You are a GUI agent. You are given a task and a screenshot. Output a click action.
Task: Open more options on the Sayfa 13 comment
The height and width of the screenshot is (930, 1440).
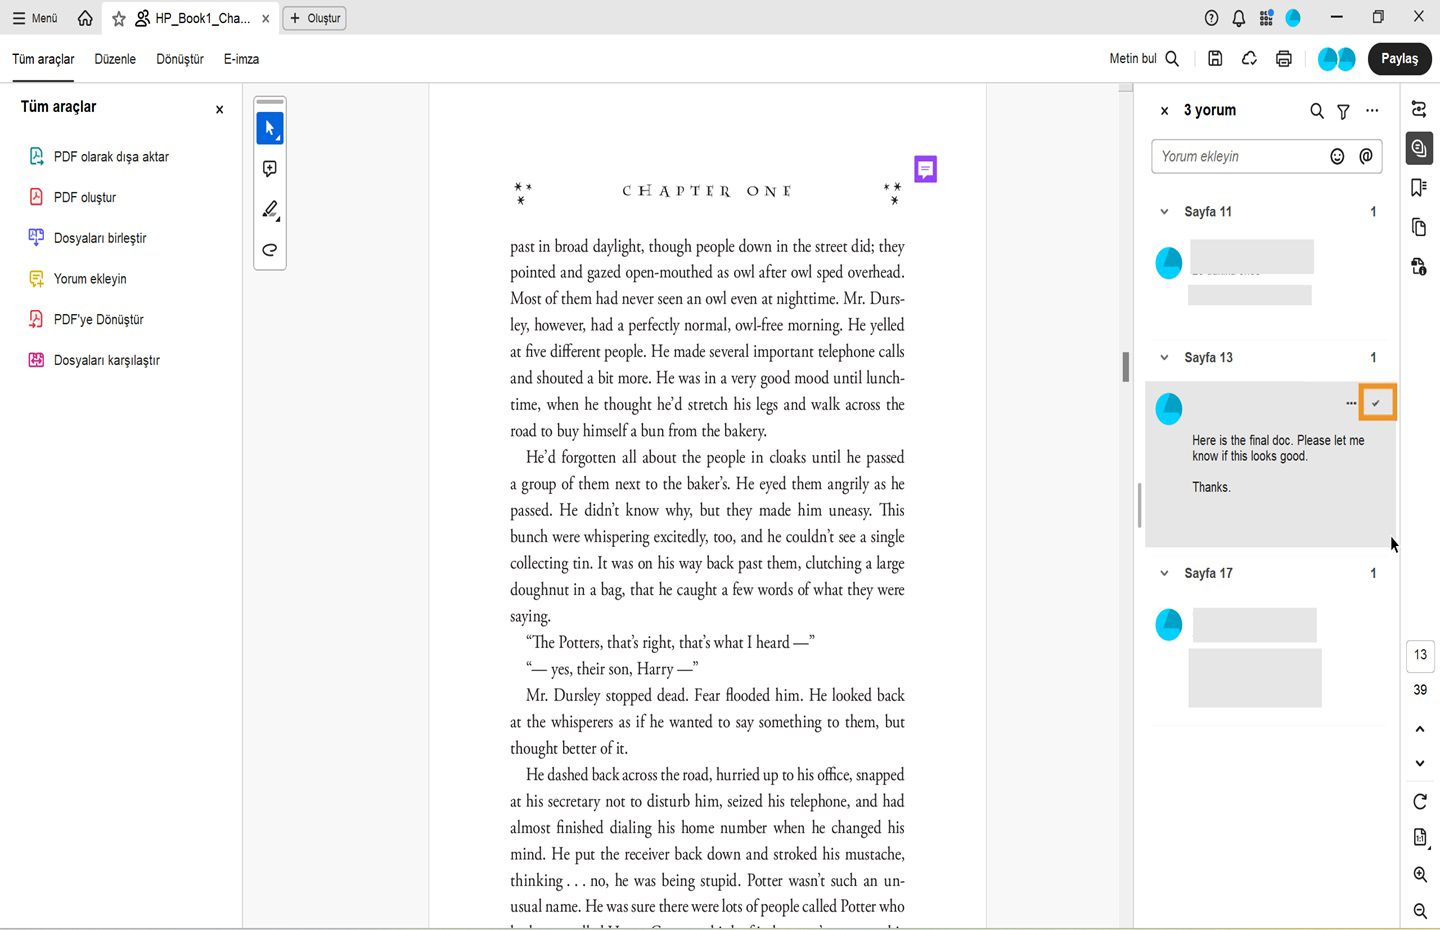tap(1351, 403)
